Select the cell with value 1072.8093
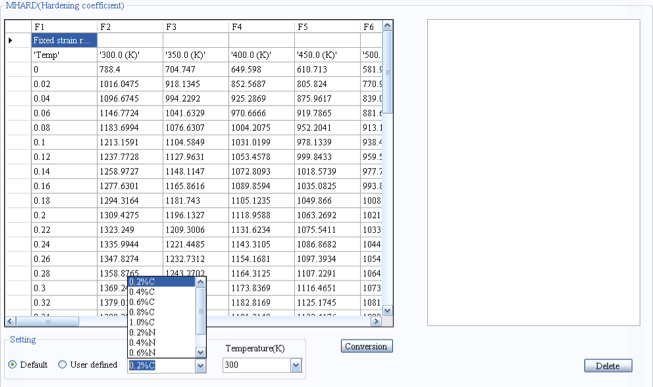This screenshot has width=653, height=387. (x=262, y=172)
